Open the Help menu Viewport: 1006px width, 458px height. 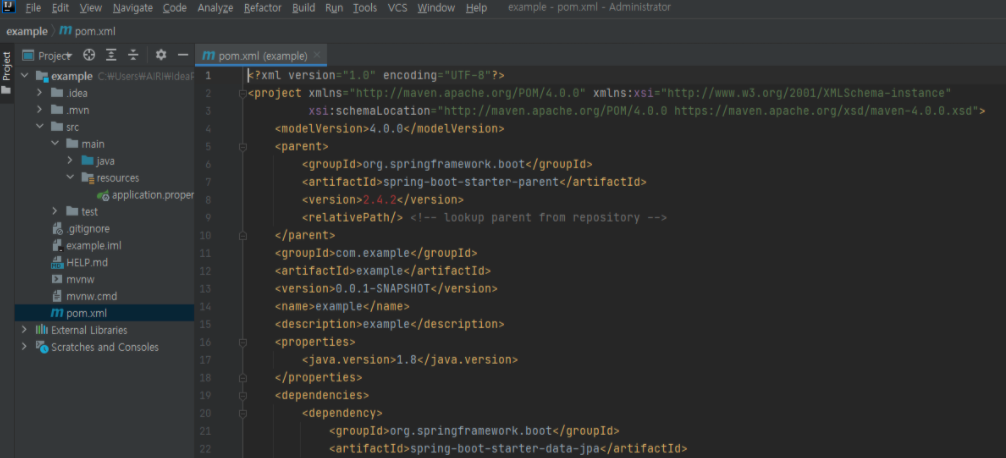pyautogui.click(x=476, y=8)
